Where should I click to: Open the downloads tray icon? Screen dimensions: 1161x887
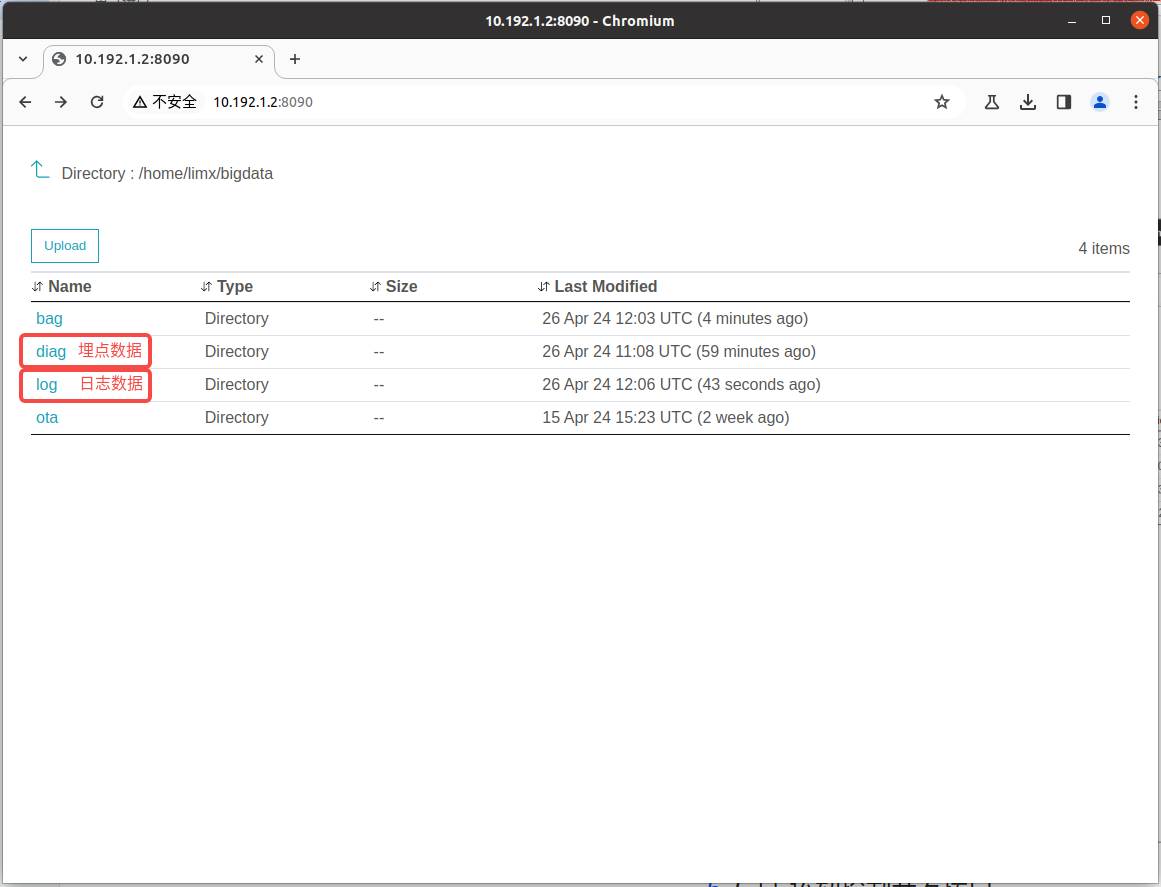pos(1028,102)
